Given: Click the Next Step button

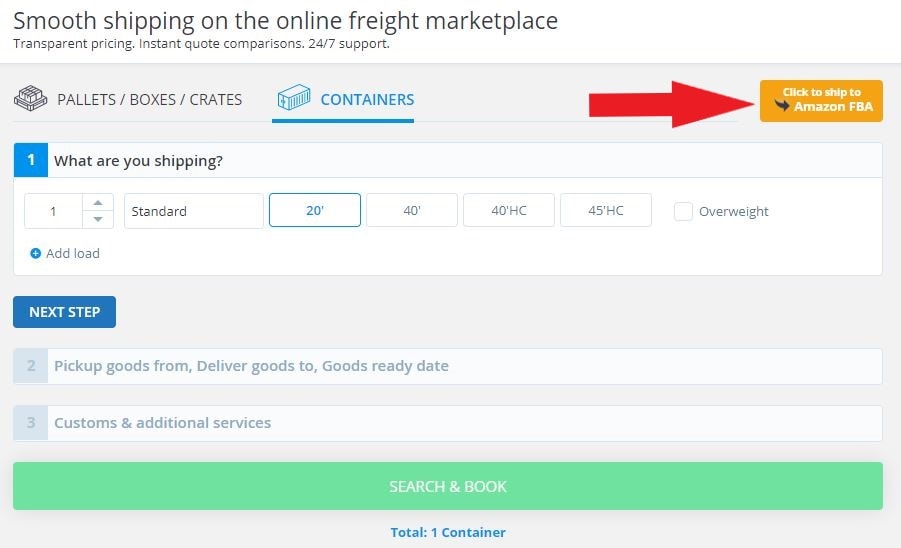Looking at the screenshot, I should 64,312.
